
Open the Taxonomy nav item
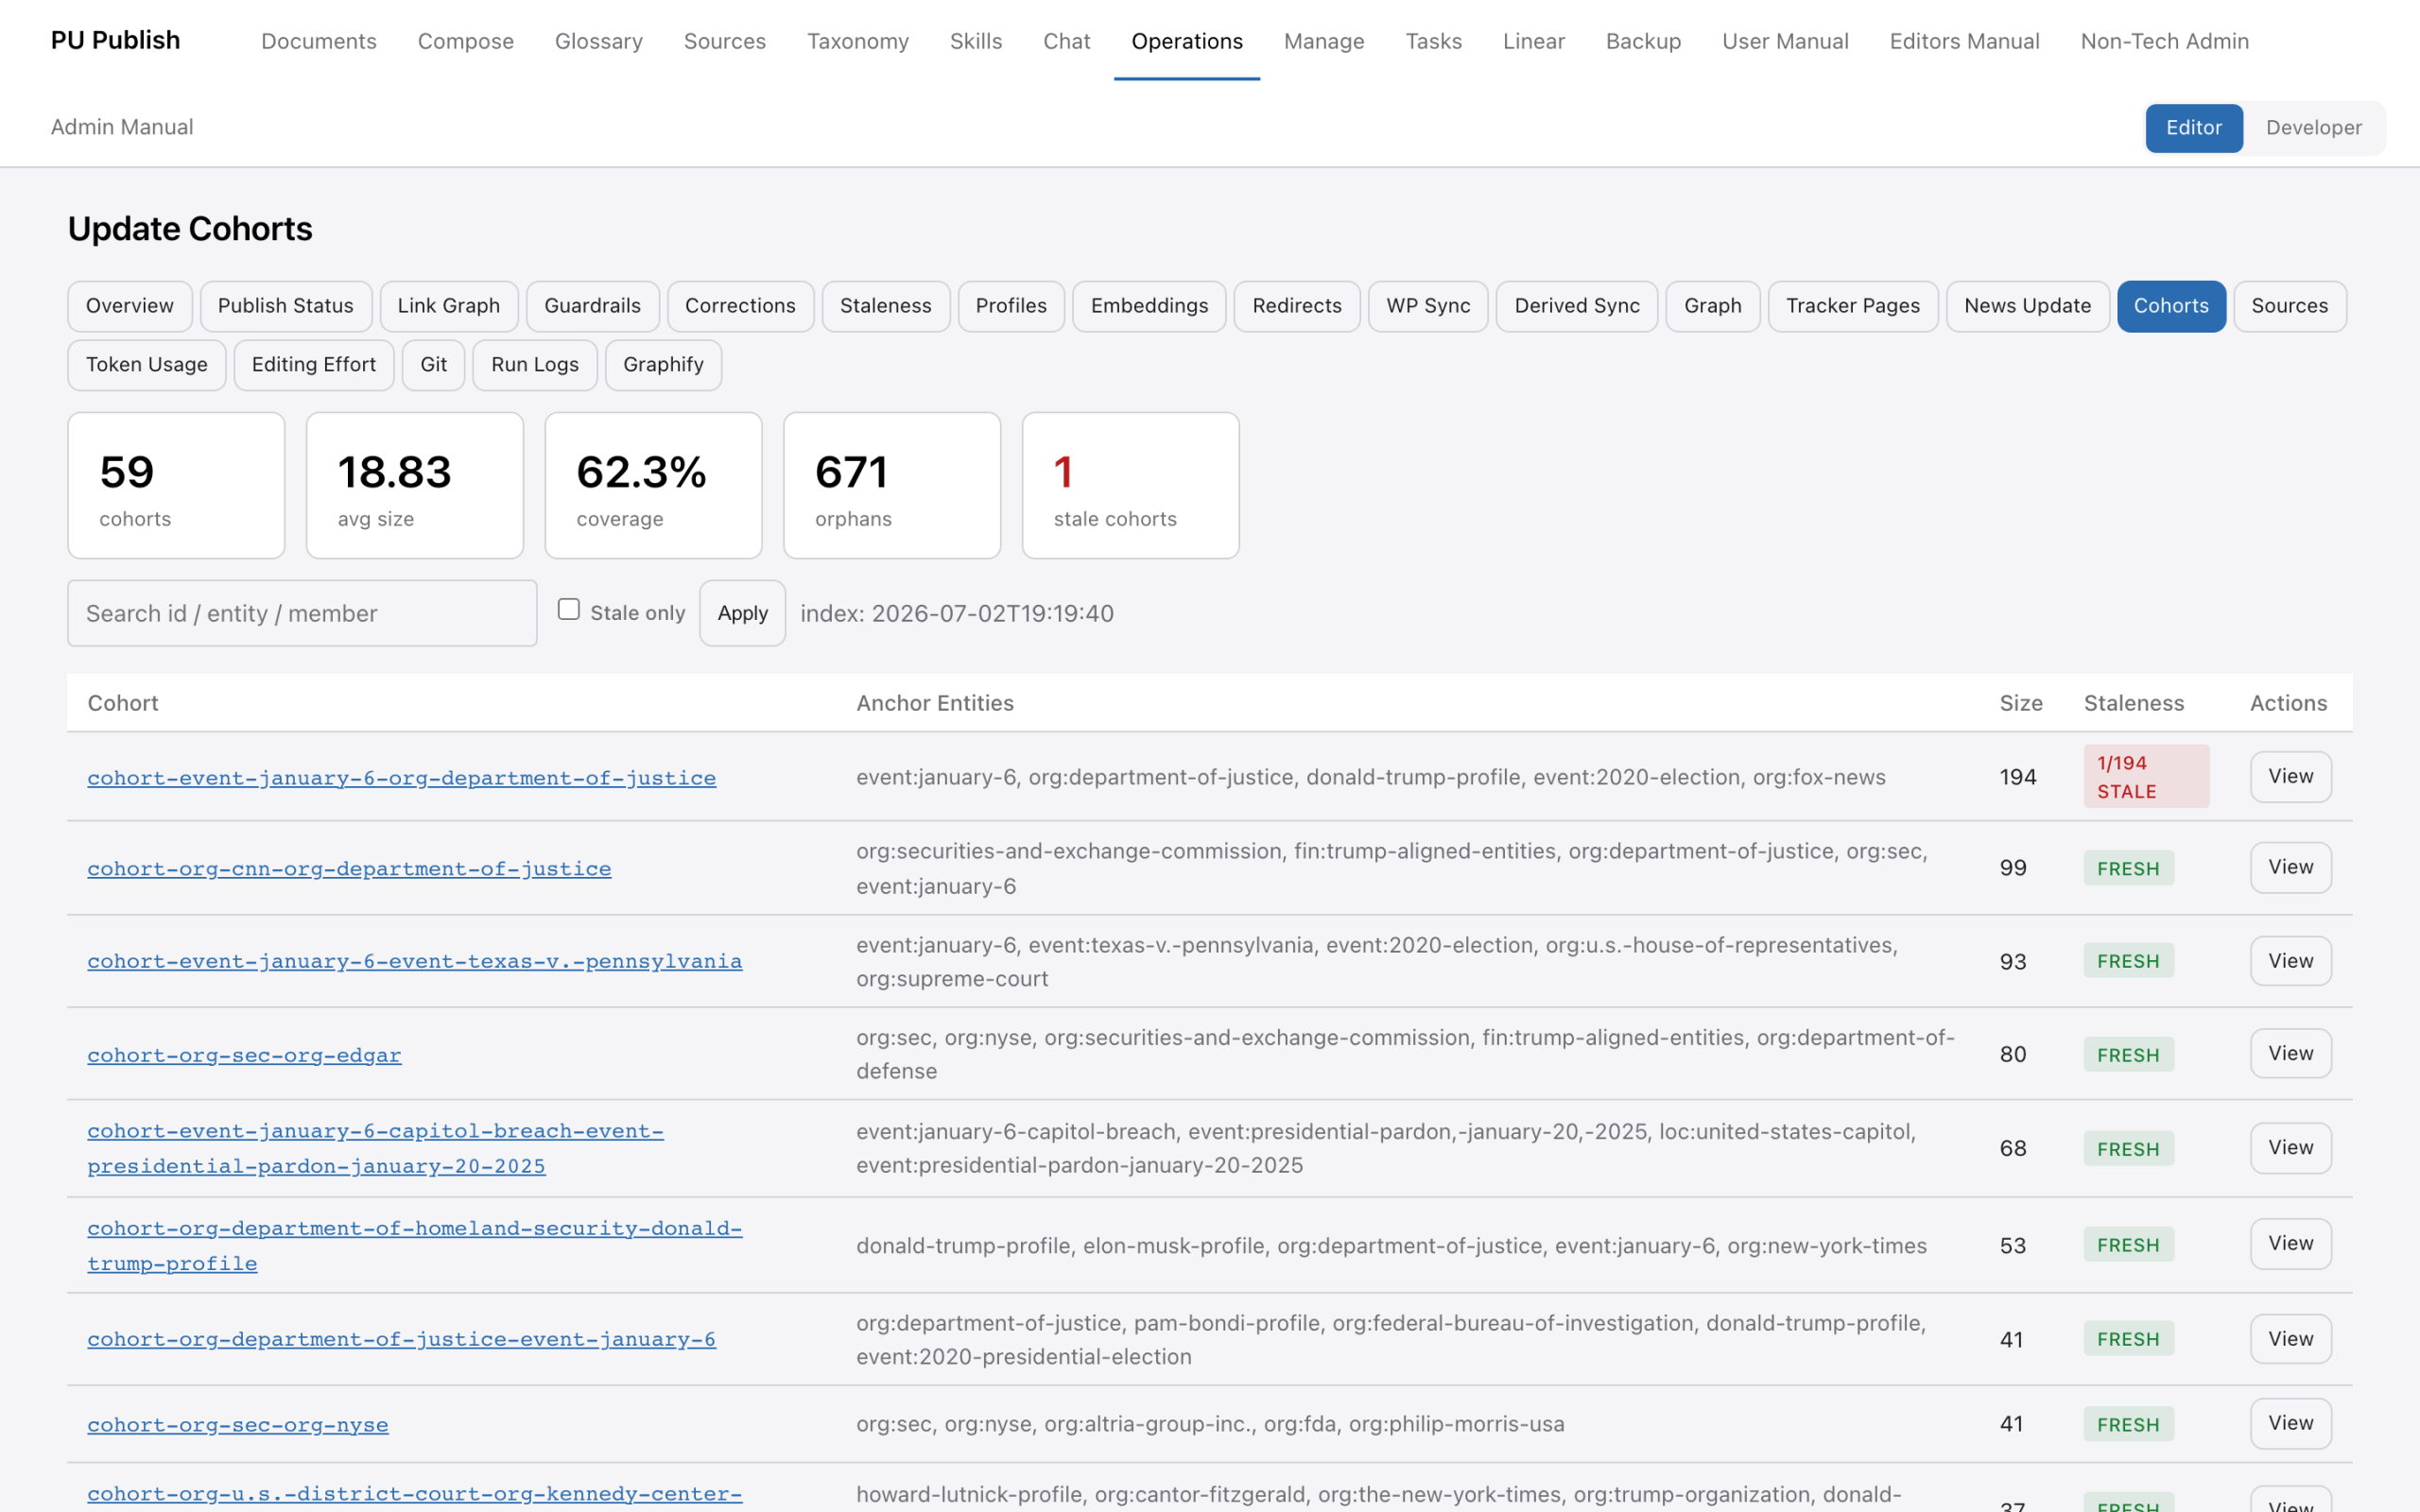coord(858,41)
